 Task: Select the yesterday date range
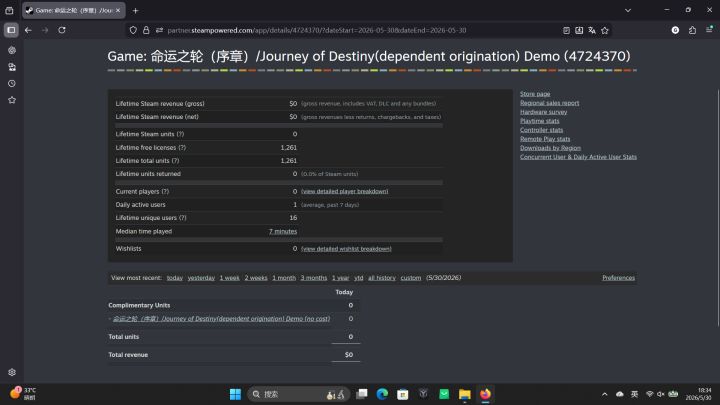pos(201,278)
